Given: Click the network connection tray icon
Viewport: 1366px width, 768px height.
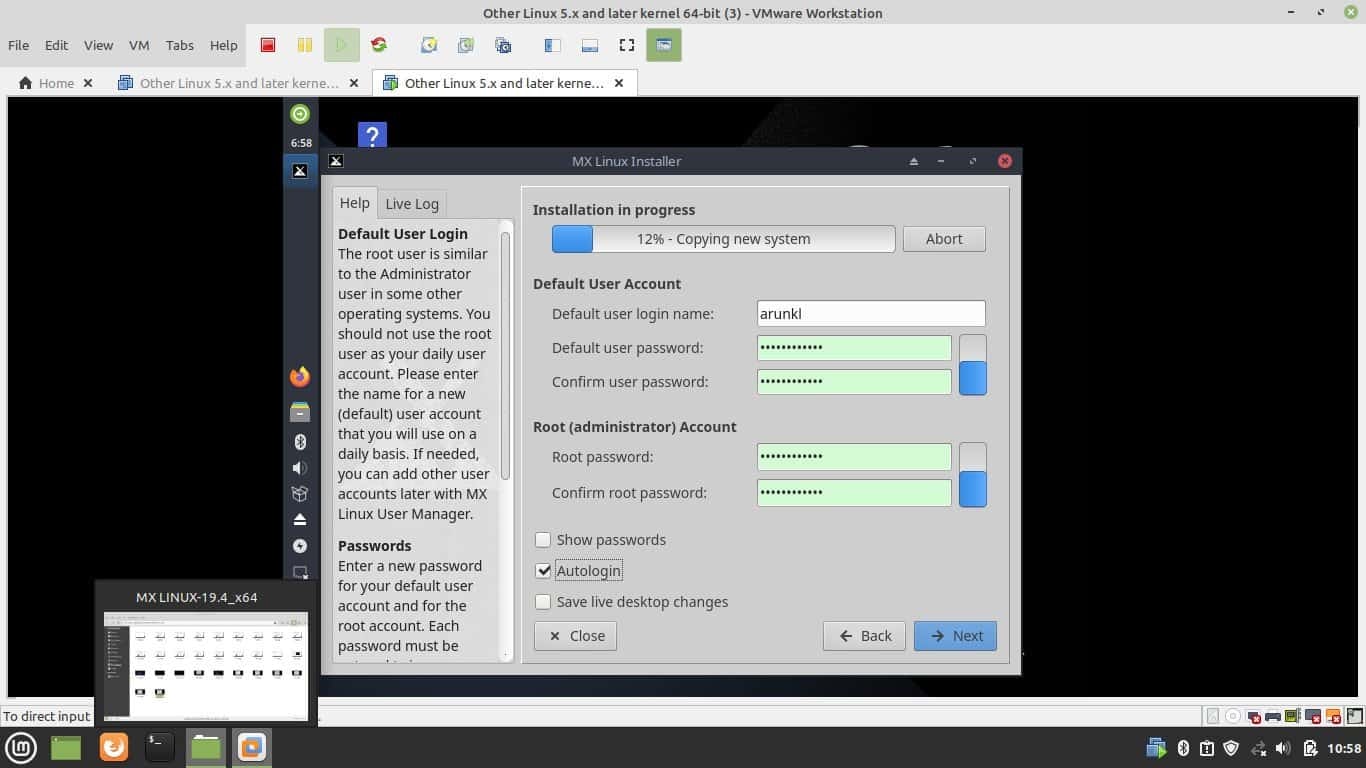Looking at the screenshot, I should [1258, 748].
